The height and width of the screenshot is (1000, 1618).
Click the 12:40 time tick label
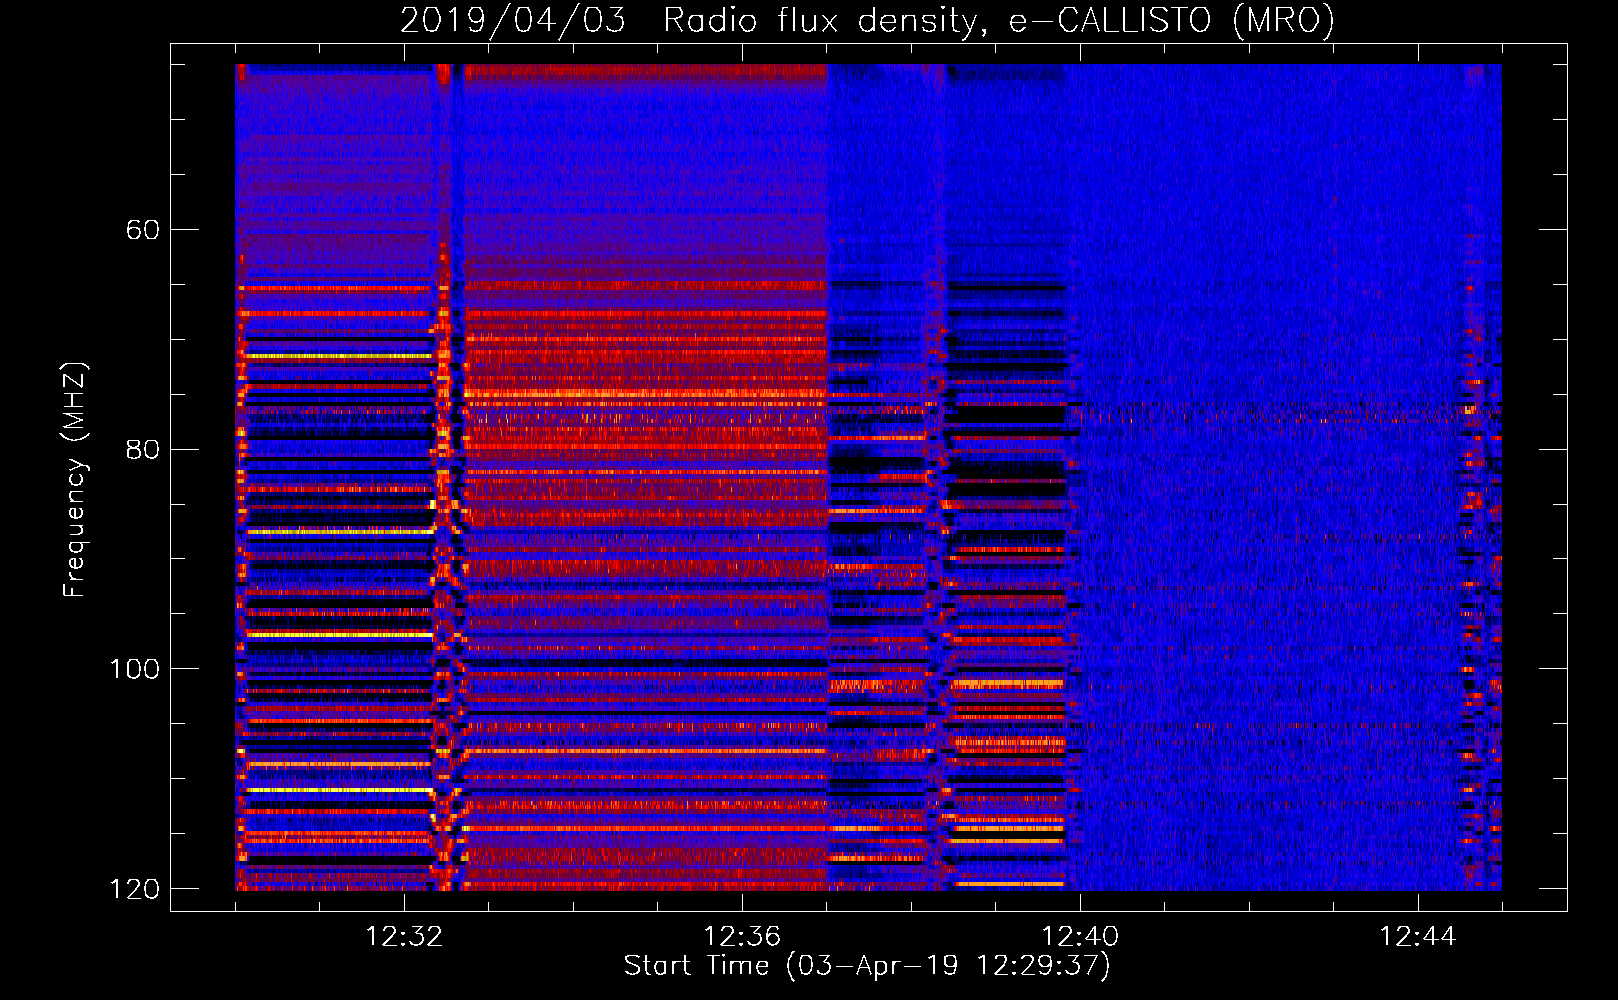coord(1080,937)
